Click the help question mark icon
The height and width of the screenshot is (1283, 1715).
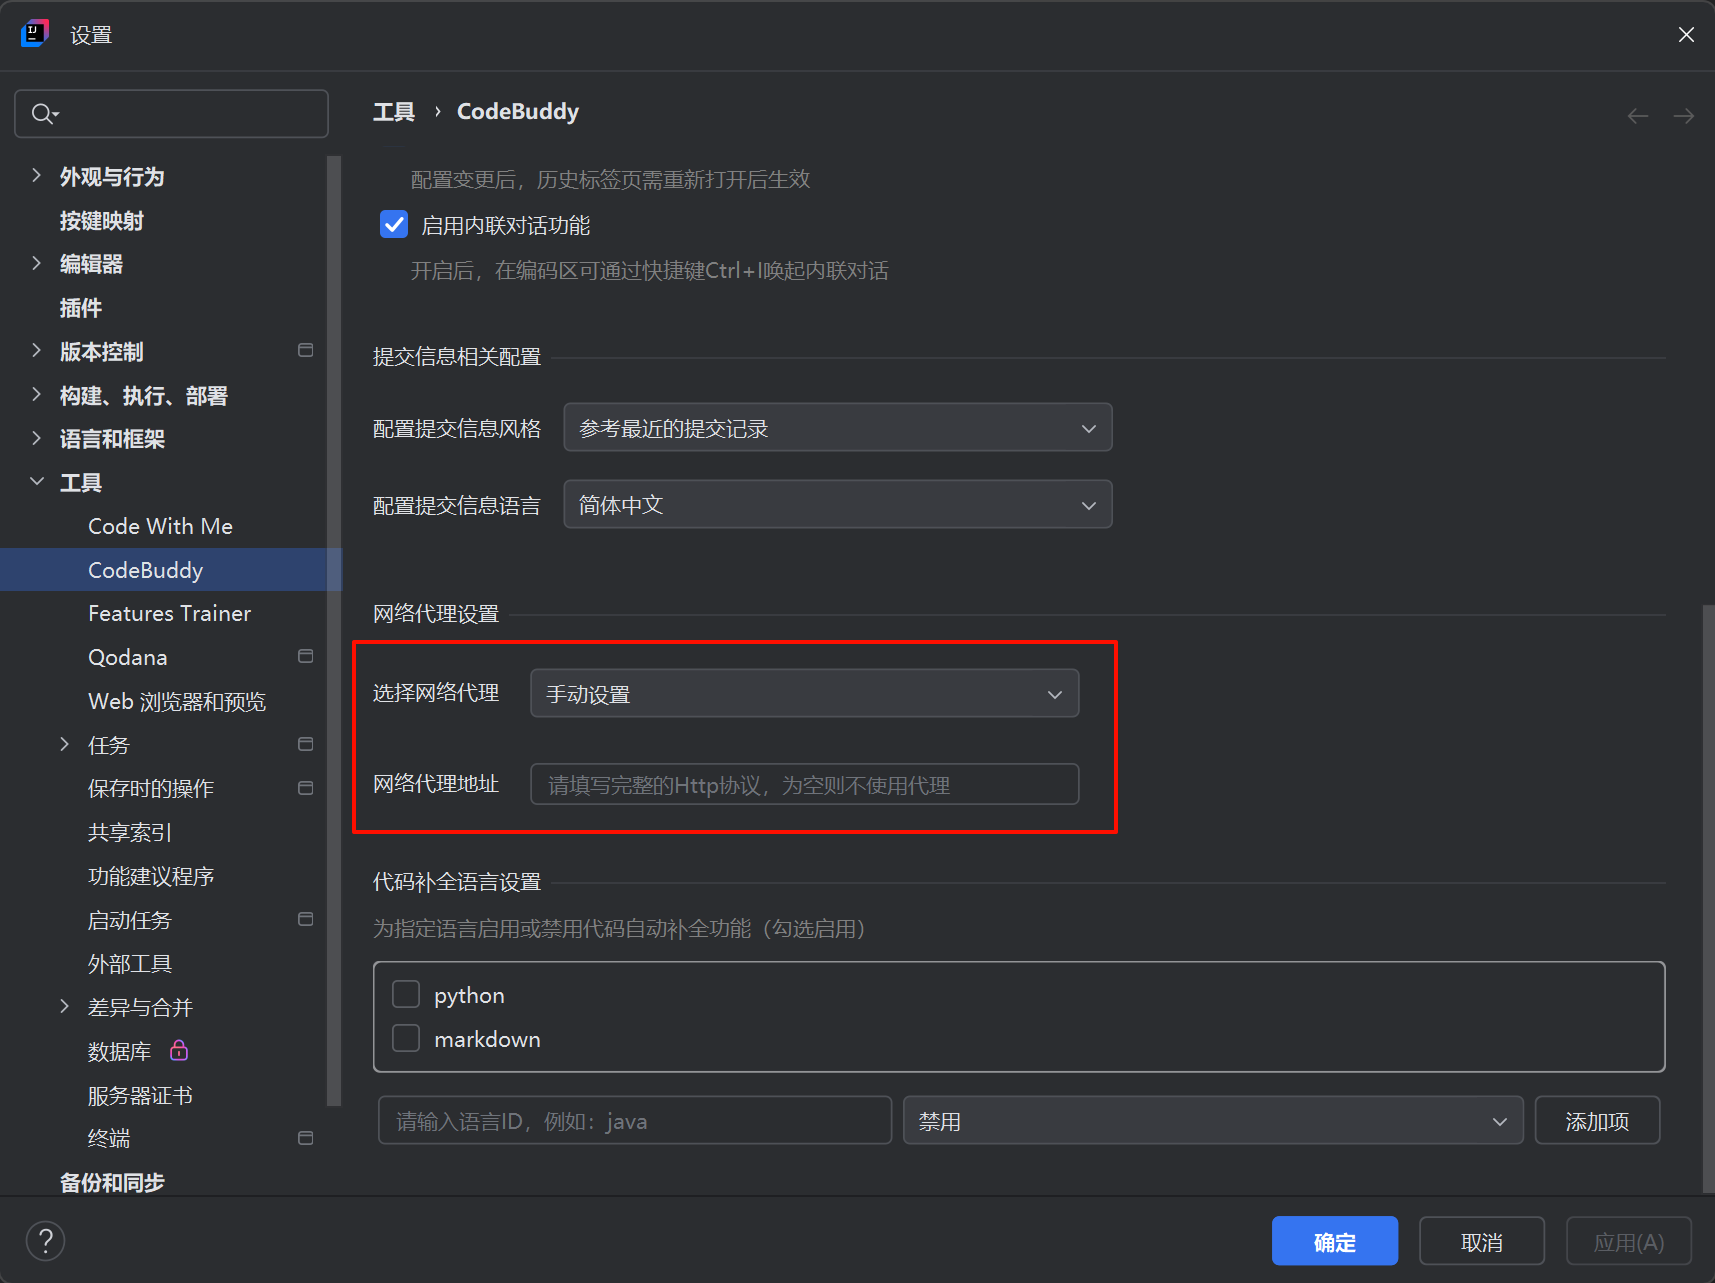coord(45,1241)
